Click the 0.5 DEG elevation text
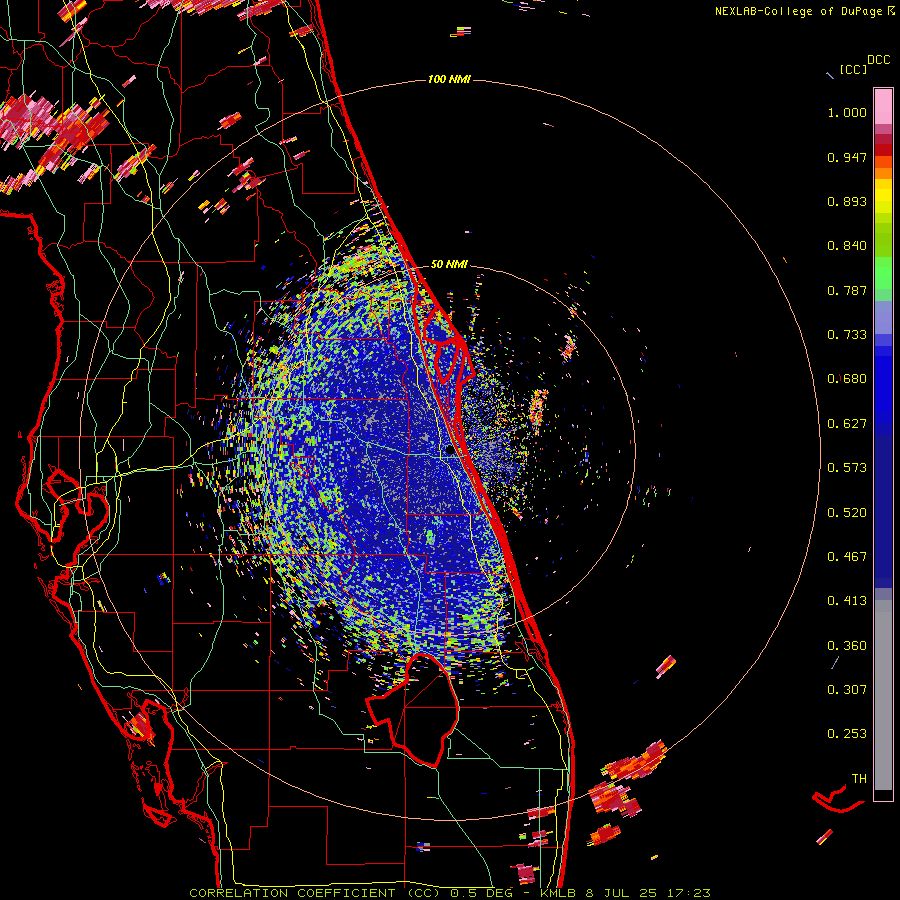 click(x=481, y=893)
